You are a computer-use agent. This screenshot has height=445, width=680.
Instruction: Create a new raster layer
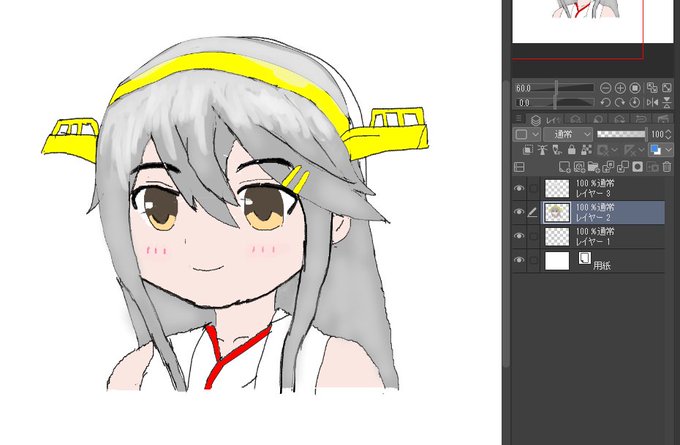click(564, 167)
